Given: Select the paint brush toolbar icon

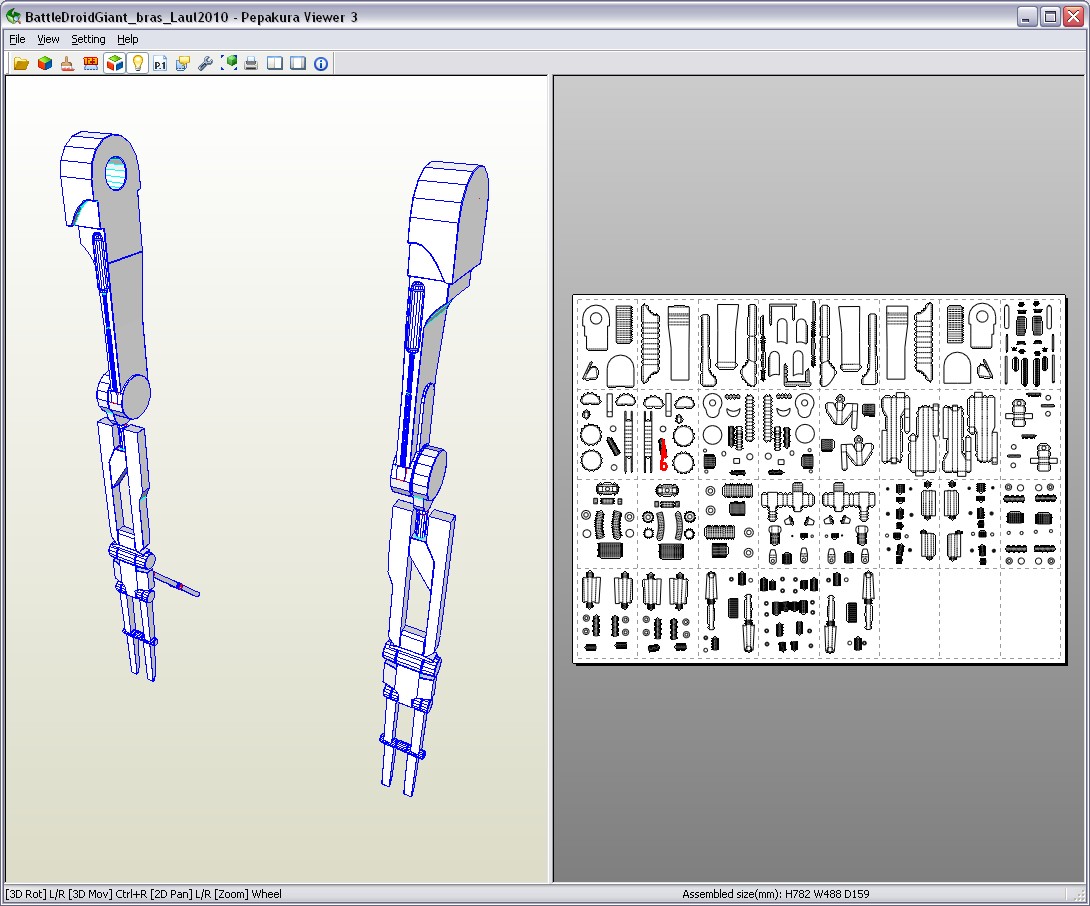Looking at the screenshot, I should pyautogui.click(x=67, y=63).
